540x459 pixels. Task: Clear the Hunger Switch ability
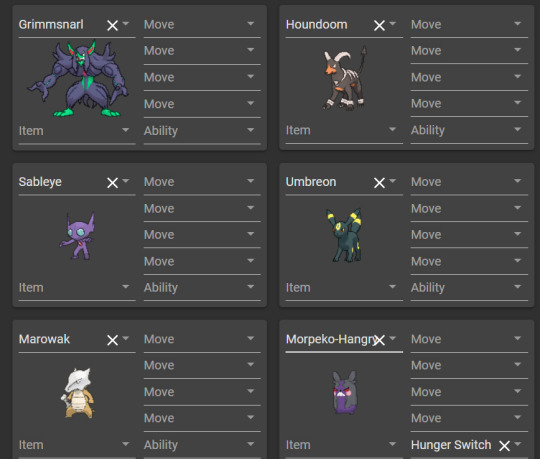pyautogui.click(x=504, y=445)
